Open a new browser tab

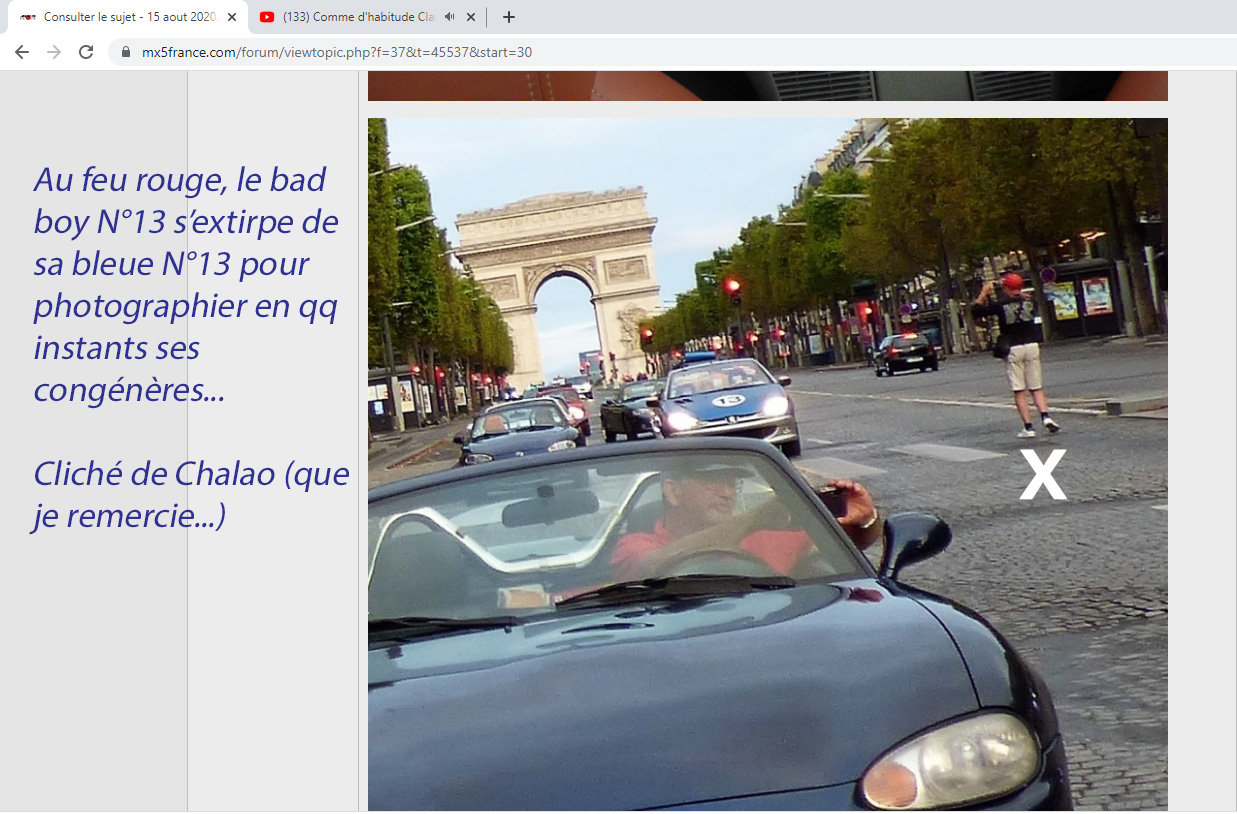(508, 17)
